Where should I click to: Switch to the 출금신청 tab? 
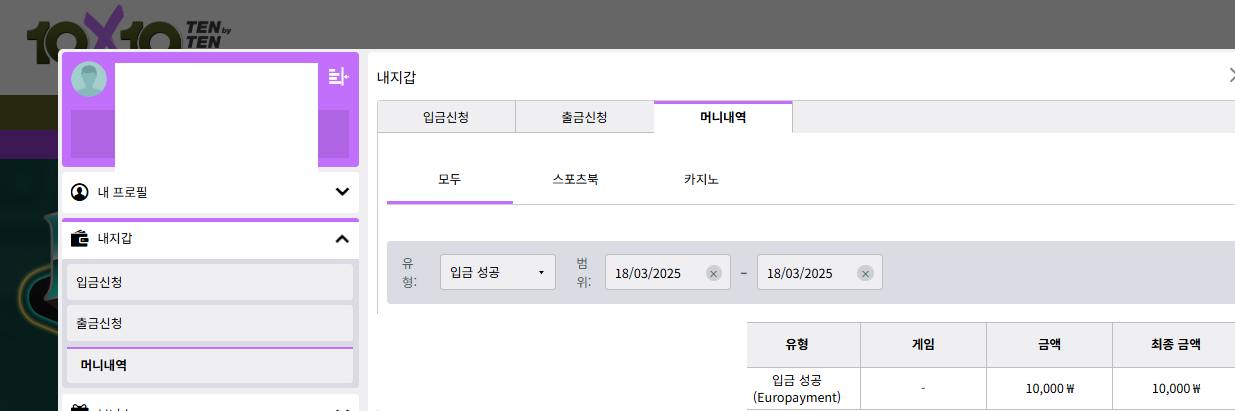tap(584, 117)
